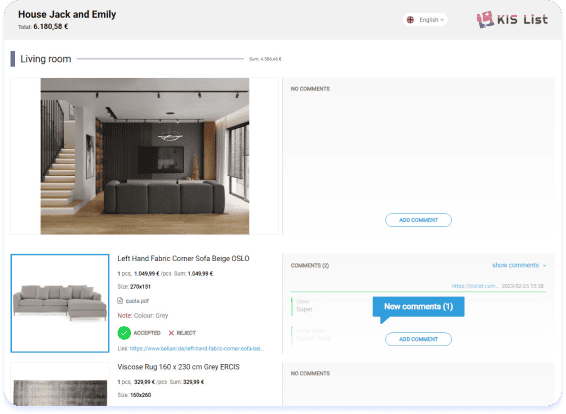Click the KIS List logo icon
This screenshot has height=414, width=566.
pos(485,19)
